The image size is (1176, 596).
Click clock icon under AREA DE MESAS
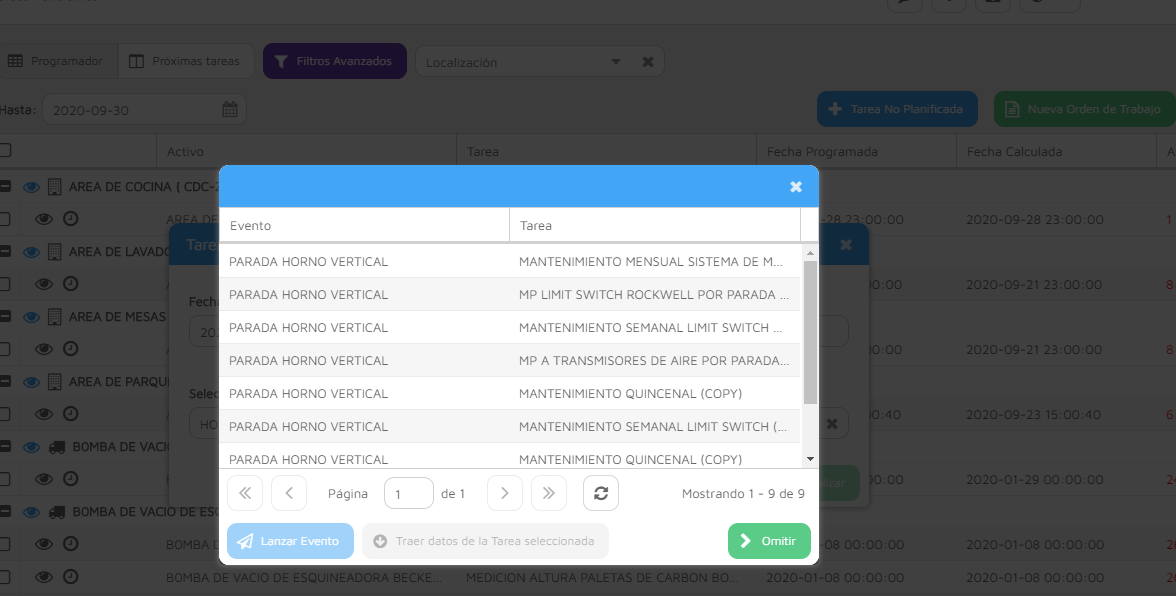pyautogui.click(x=70, y=349)
